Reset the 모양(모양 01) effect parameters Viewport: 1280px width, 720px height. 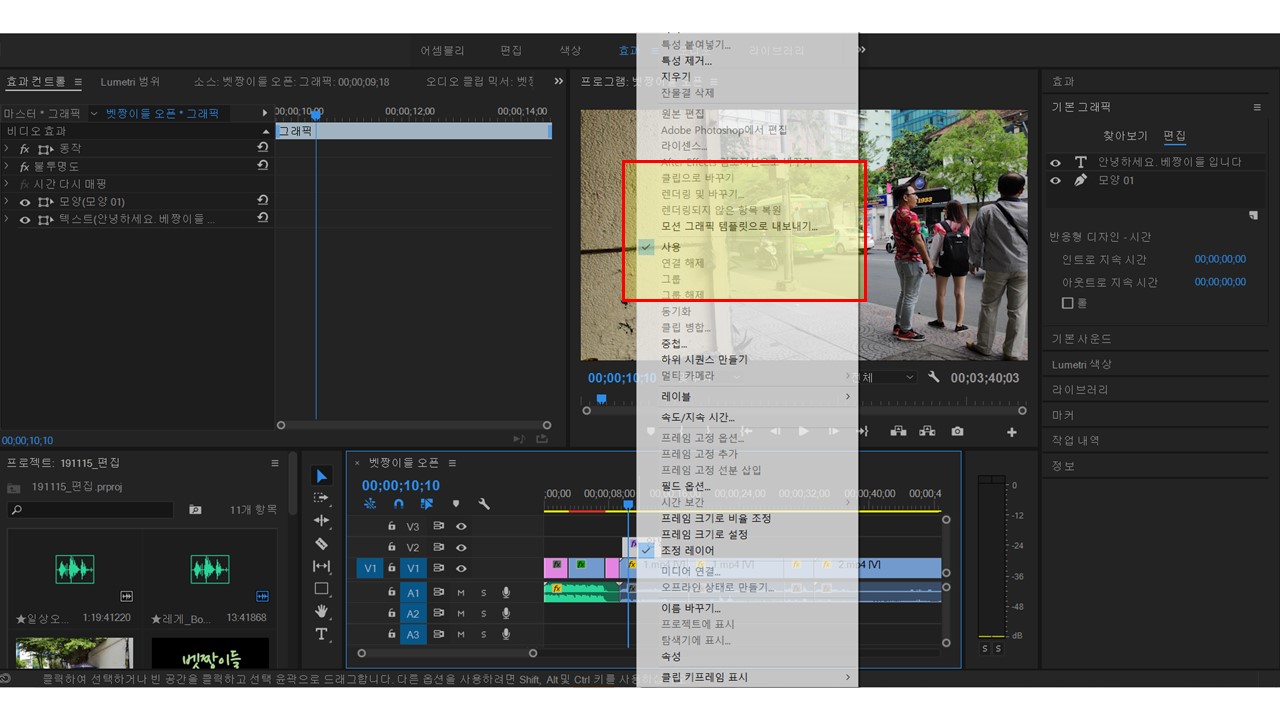(x=262, y=201)
